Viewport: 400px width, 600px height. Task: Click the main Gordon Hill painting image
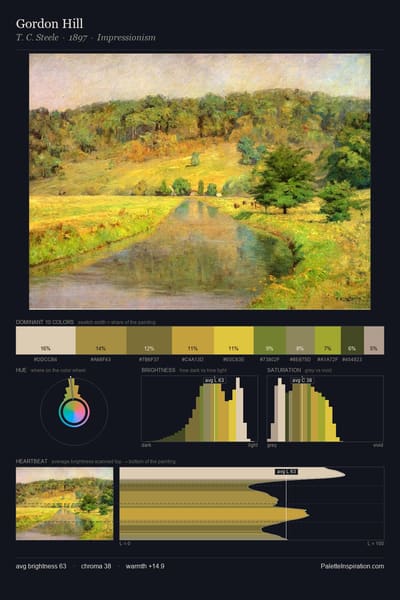coord(200,181)
